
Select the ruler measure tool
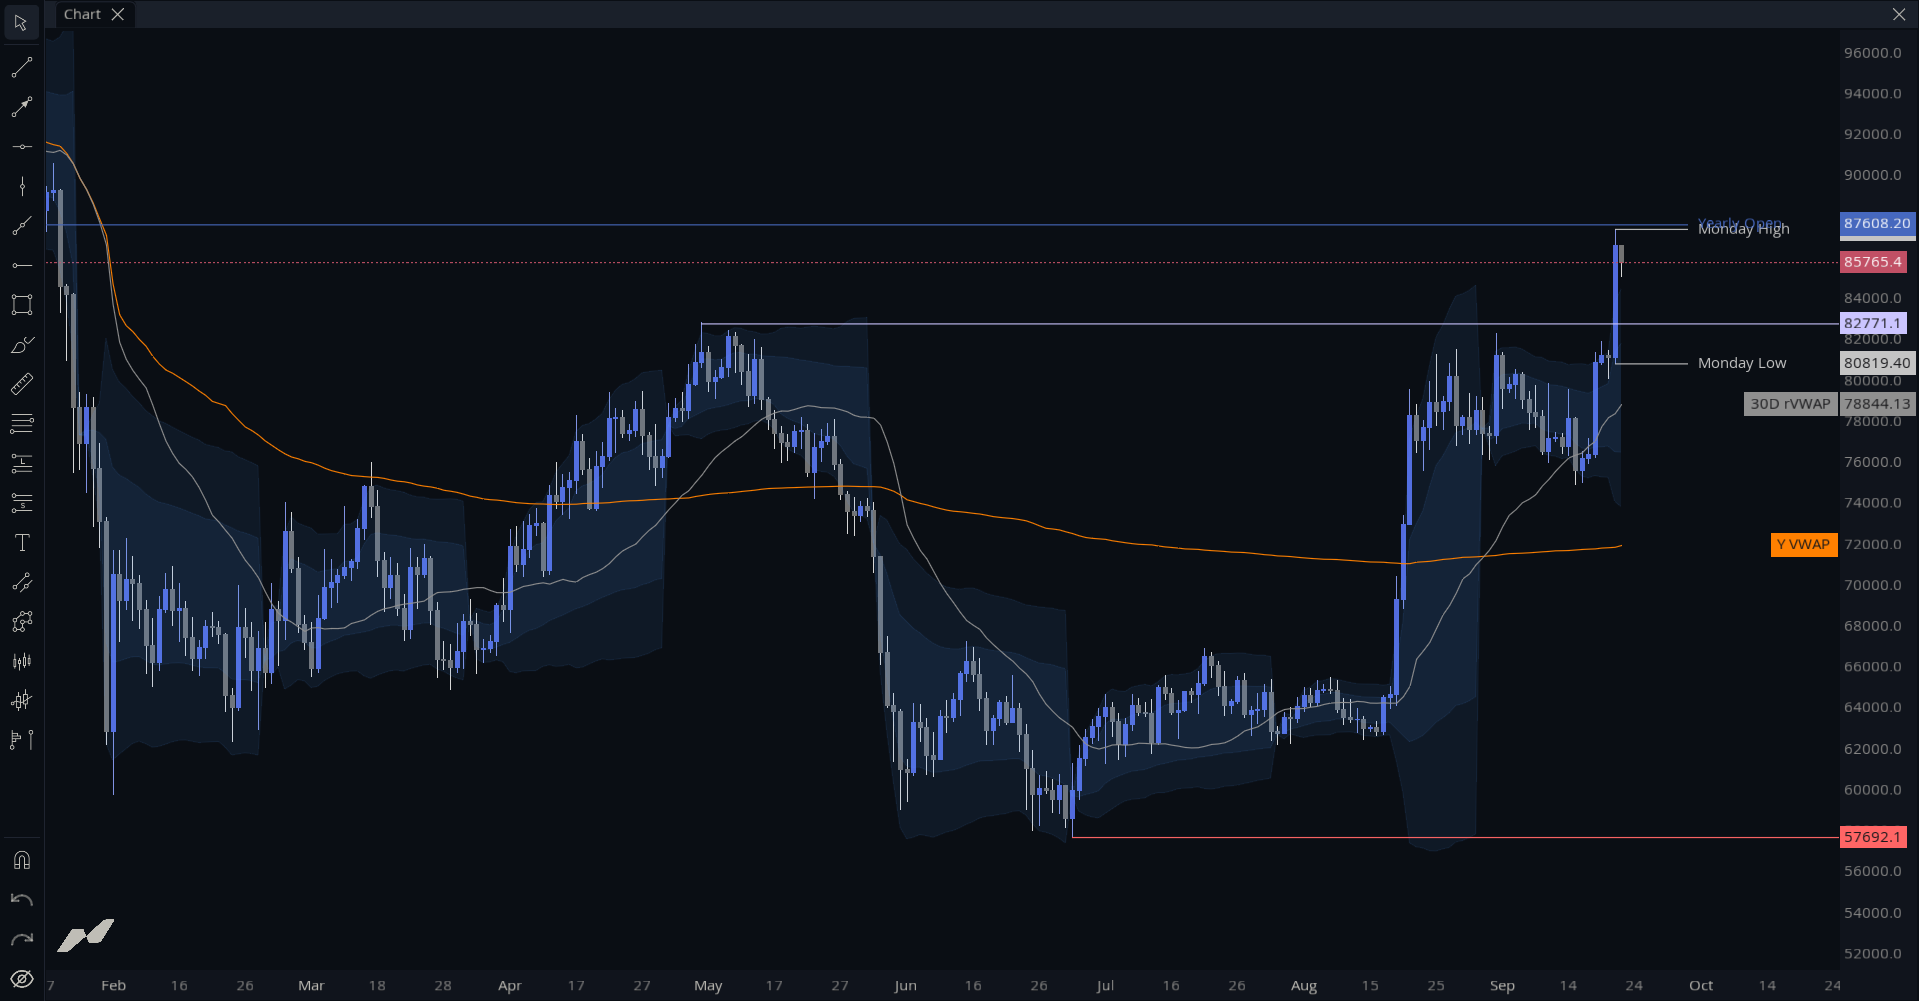tap(21, 384)
